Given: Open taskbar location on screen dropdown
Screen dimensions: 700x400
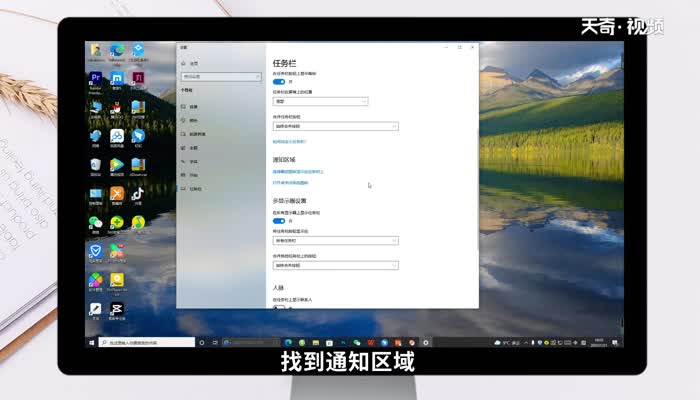Looking at the screenshot, I should pos(321,101).
